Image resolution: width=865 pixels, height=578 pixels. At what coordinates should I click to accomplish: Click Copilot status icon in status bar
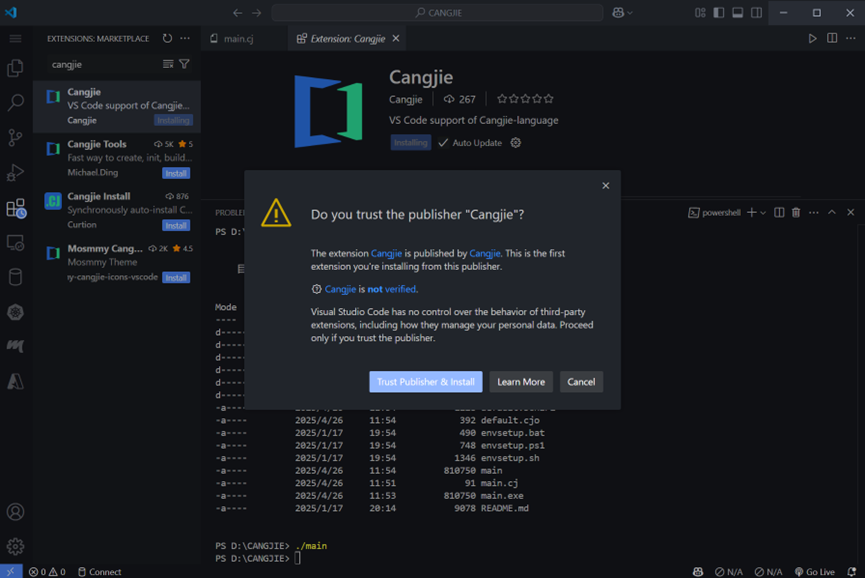(698, 572)
